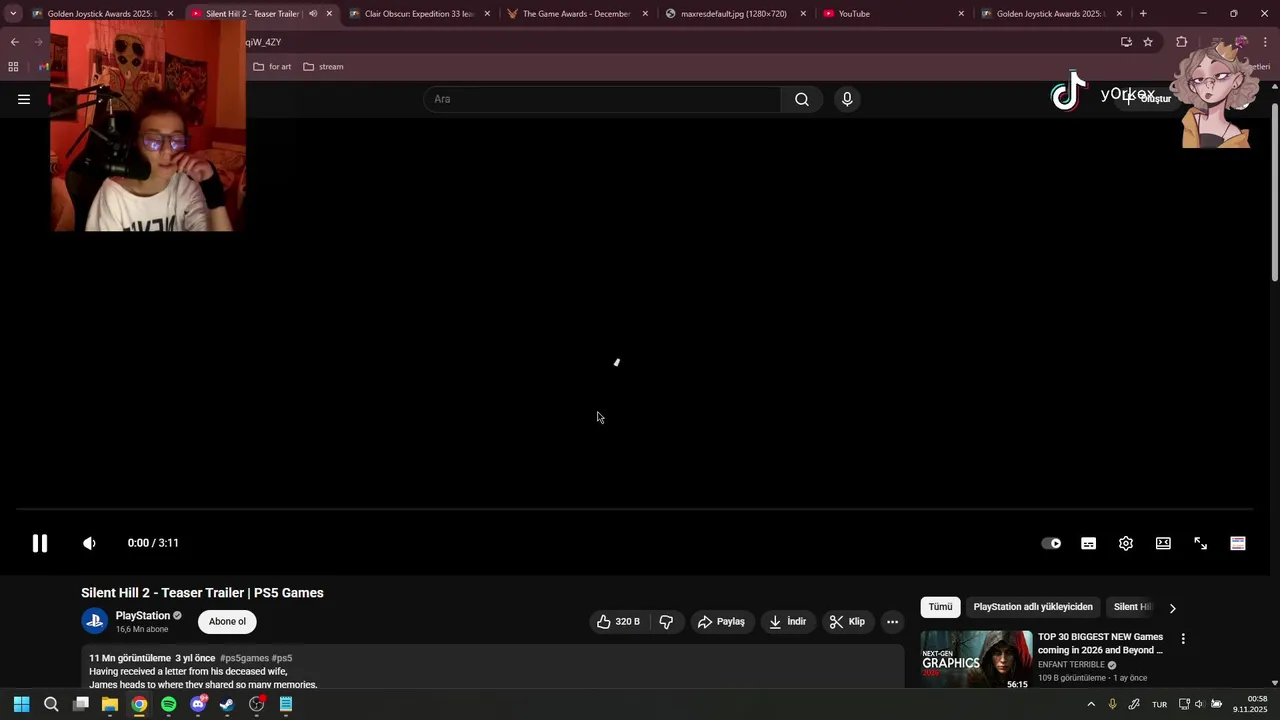Screen dimensions: 1280x720
Task: Mute audio on Silent Hill 2 tab
Action: coord(313,14)
